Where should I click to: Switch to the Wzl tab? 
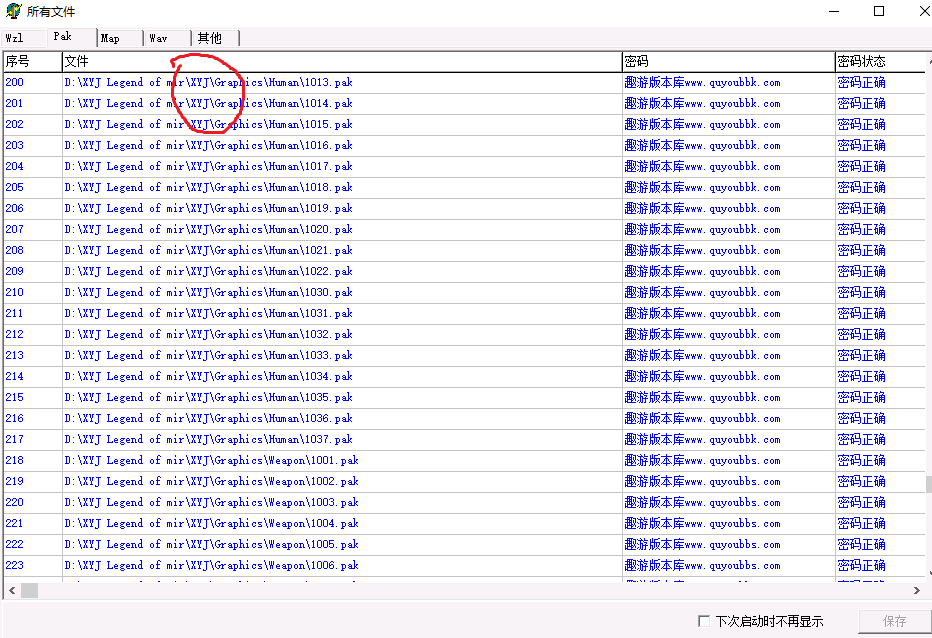pos(15,38)
